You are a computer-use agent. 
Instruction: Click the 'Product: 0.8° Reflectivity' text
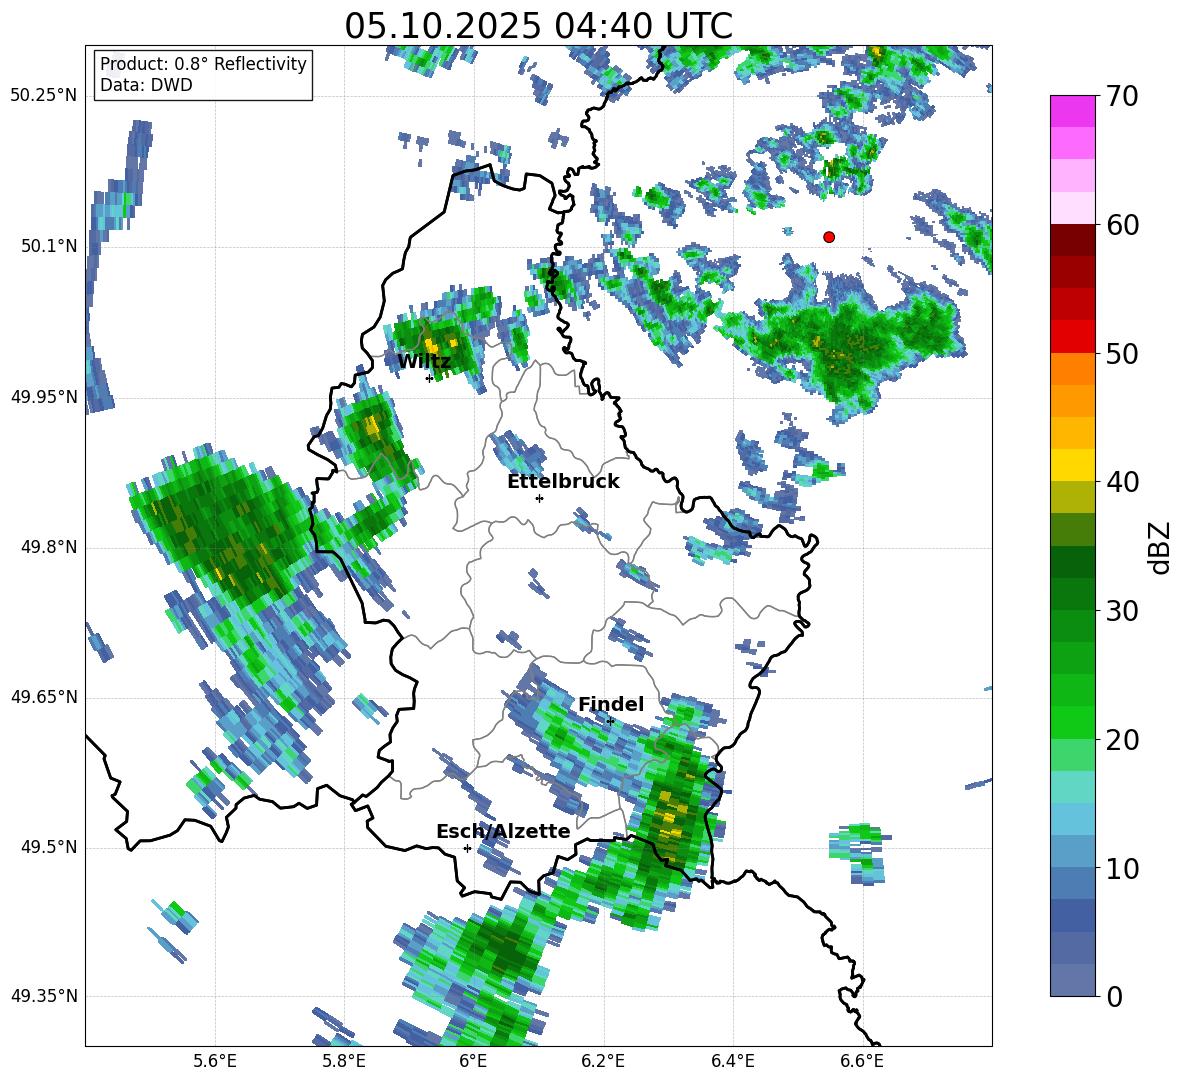(203, 64)
